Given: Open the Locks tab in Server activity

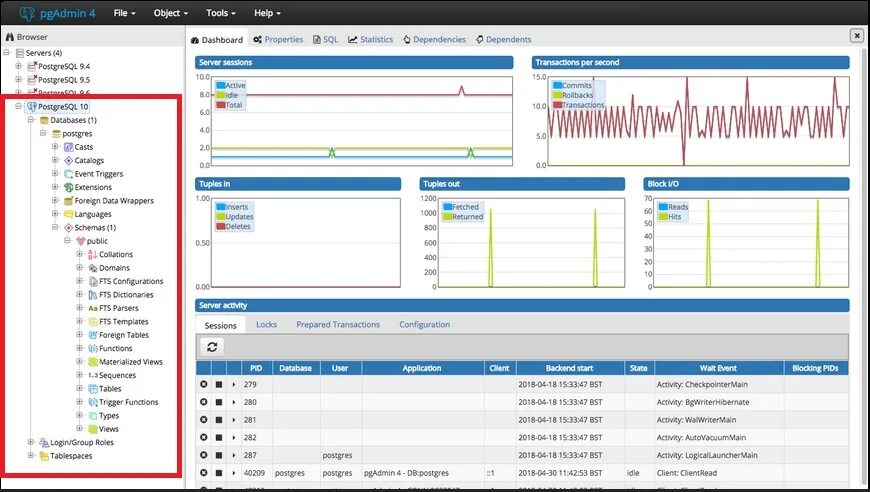Looking at the screenshot, I should click(x=266, y=324).
